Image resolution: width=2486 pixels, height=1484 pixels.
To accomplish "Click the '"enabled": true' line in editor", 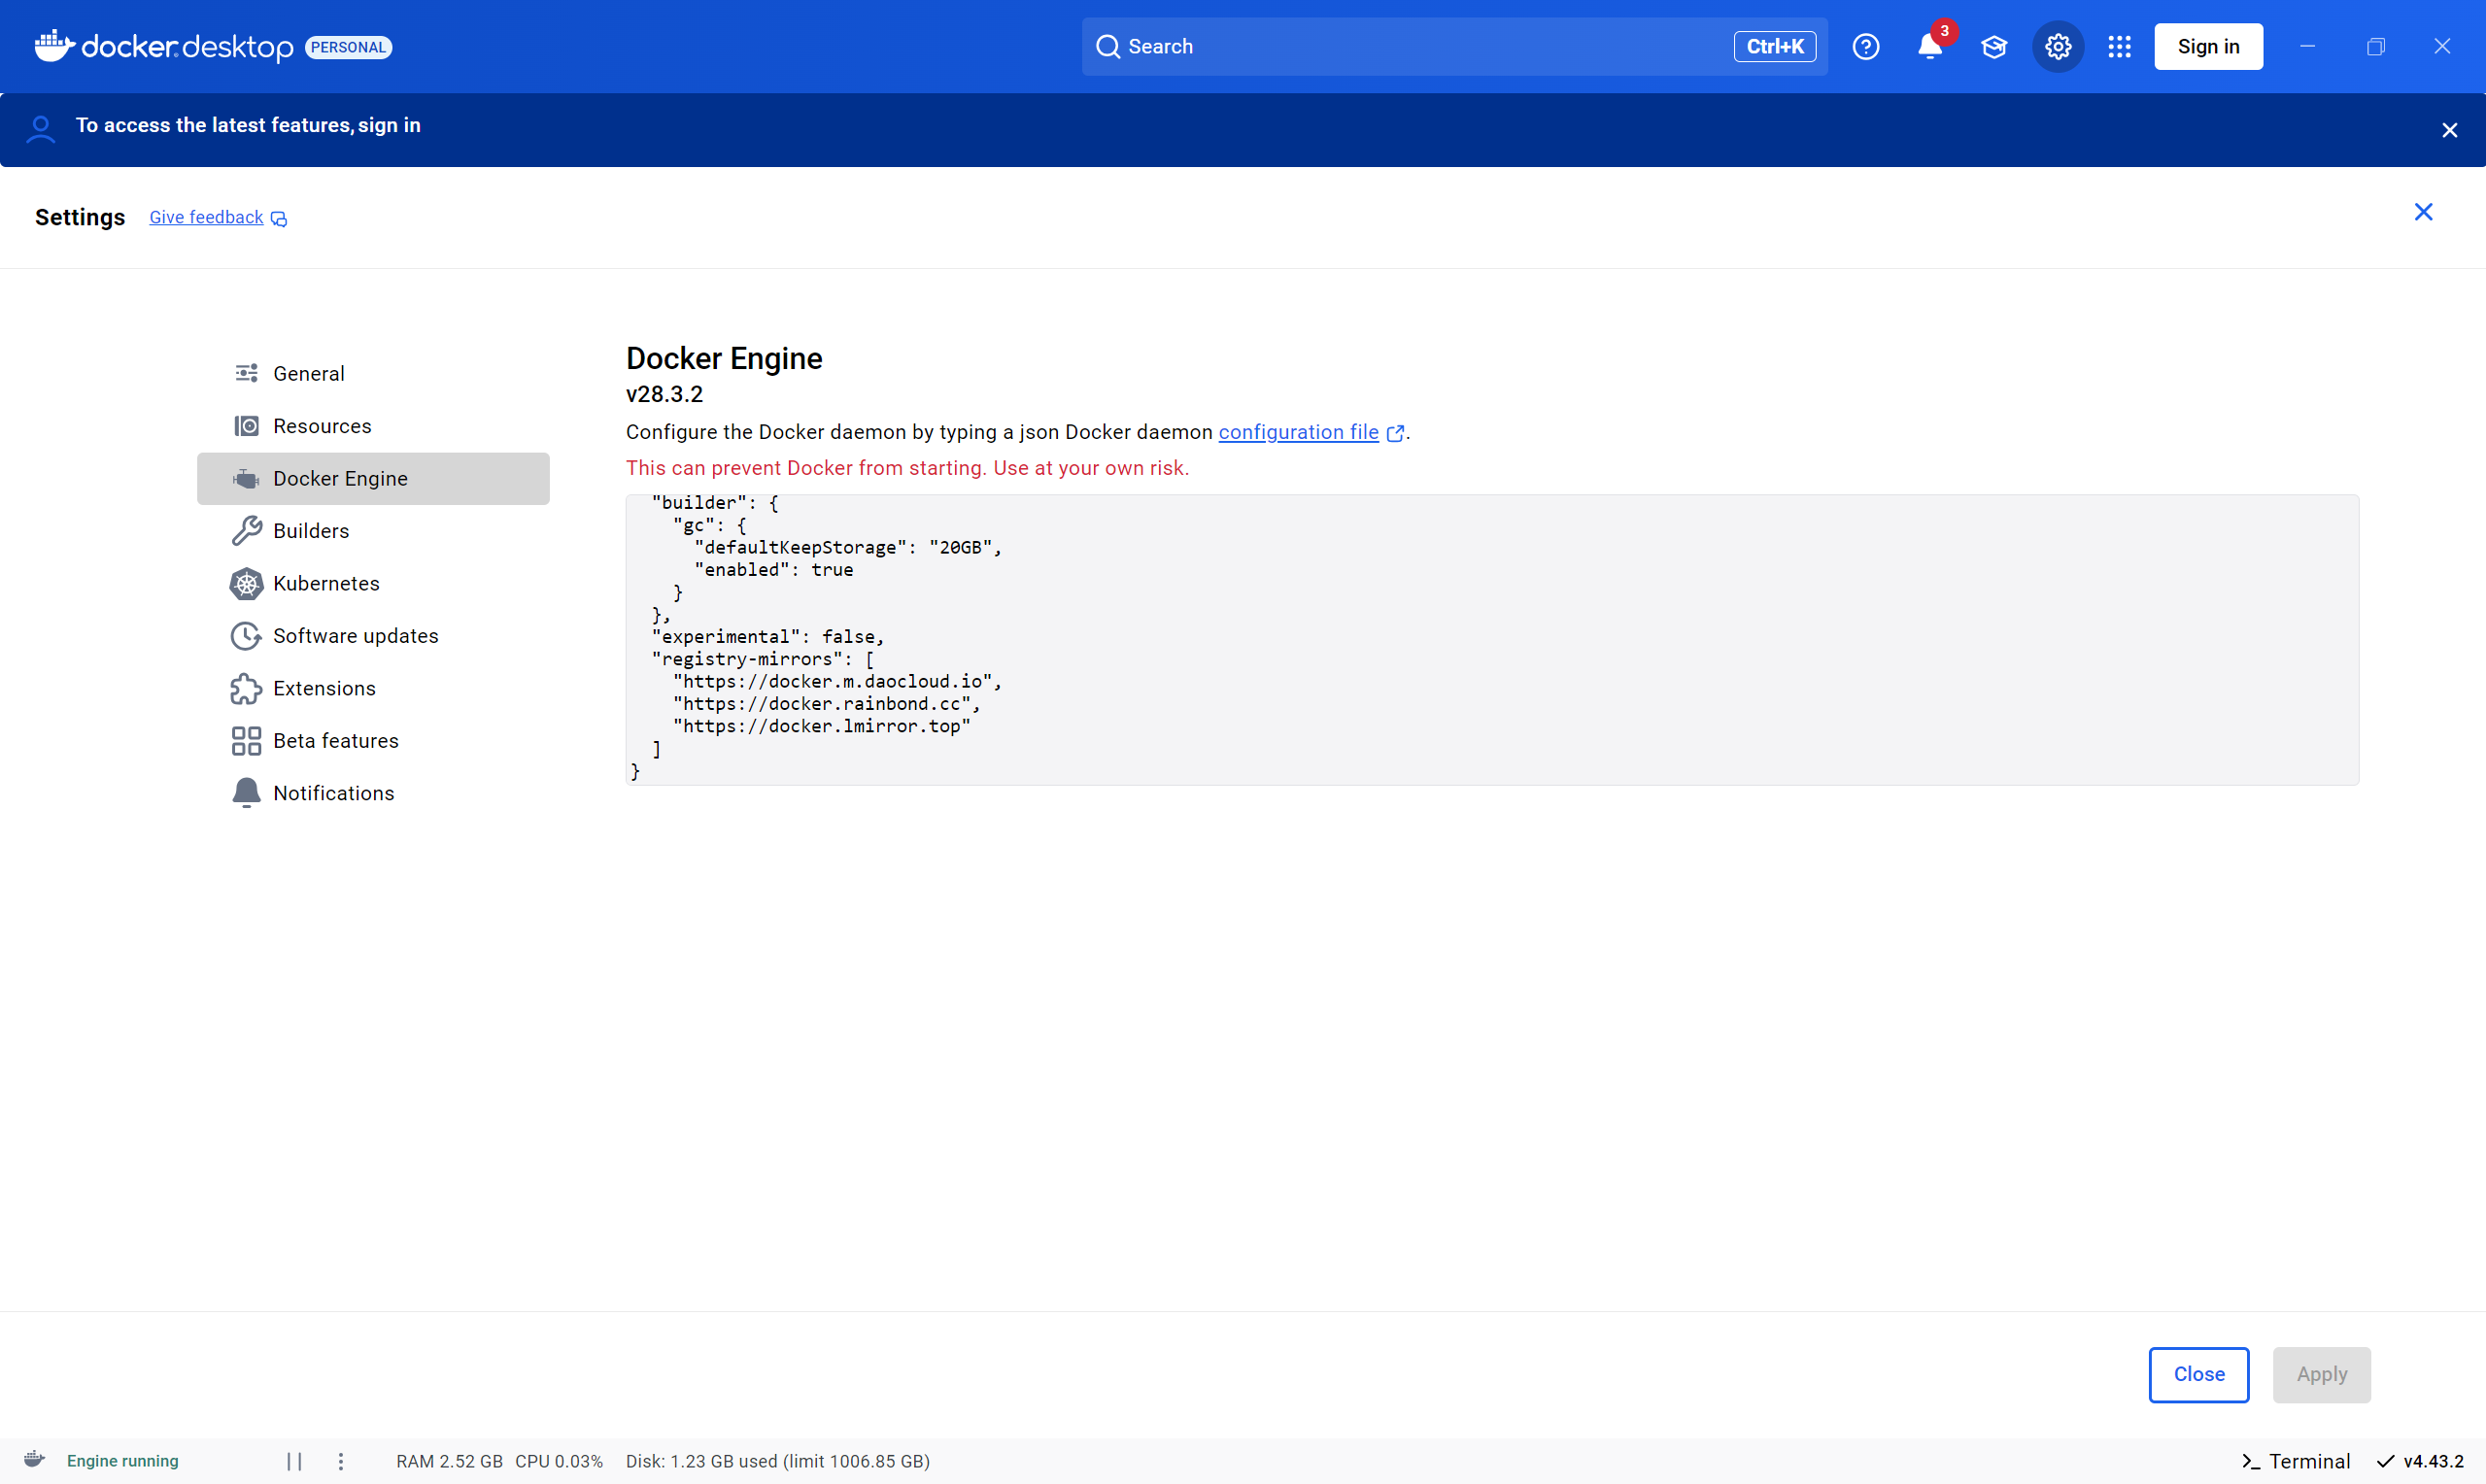I will point(773,570).
